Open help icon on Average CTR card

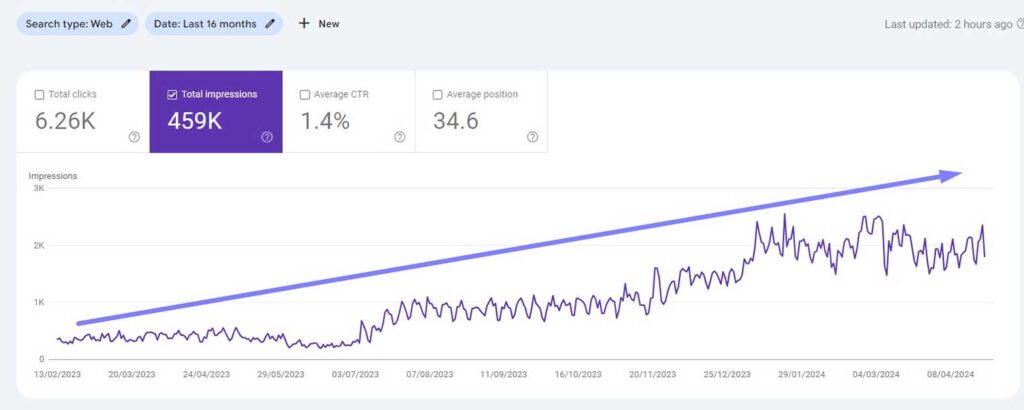400,137
